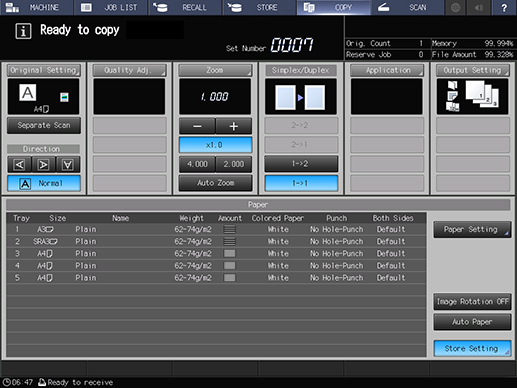Click the color mode icon in original preview

[x=64, y=97]
